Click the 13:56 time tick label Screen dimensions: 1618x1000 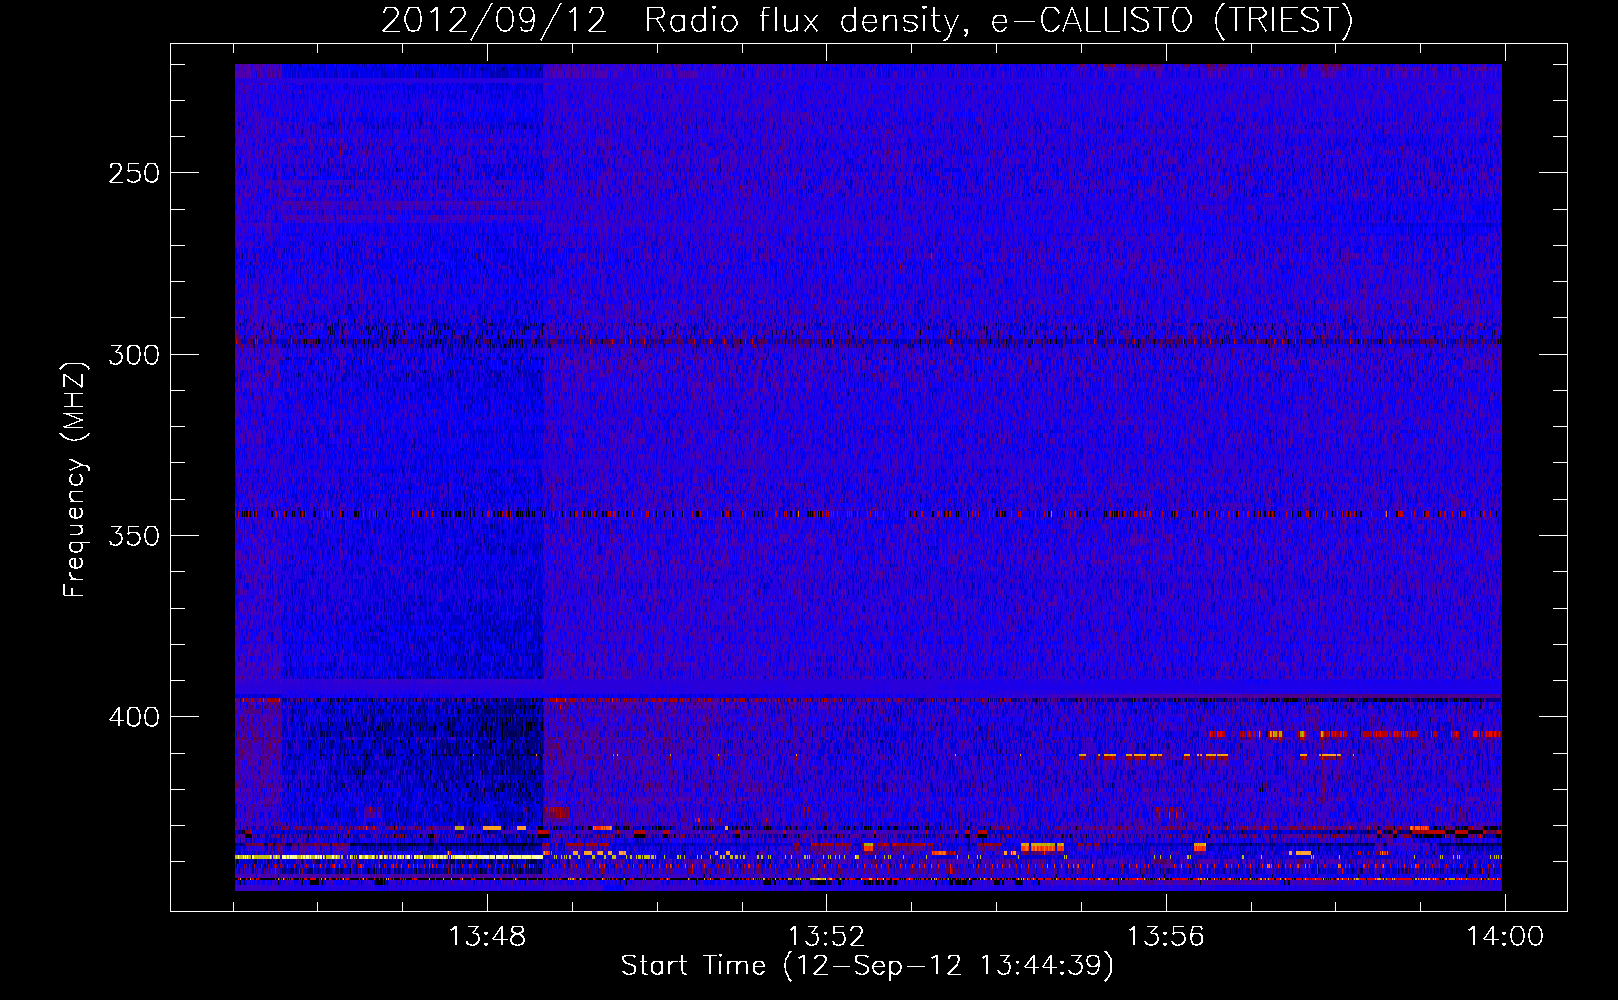point(1165,937)
